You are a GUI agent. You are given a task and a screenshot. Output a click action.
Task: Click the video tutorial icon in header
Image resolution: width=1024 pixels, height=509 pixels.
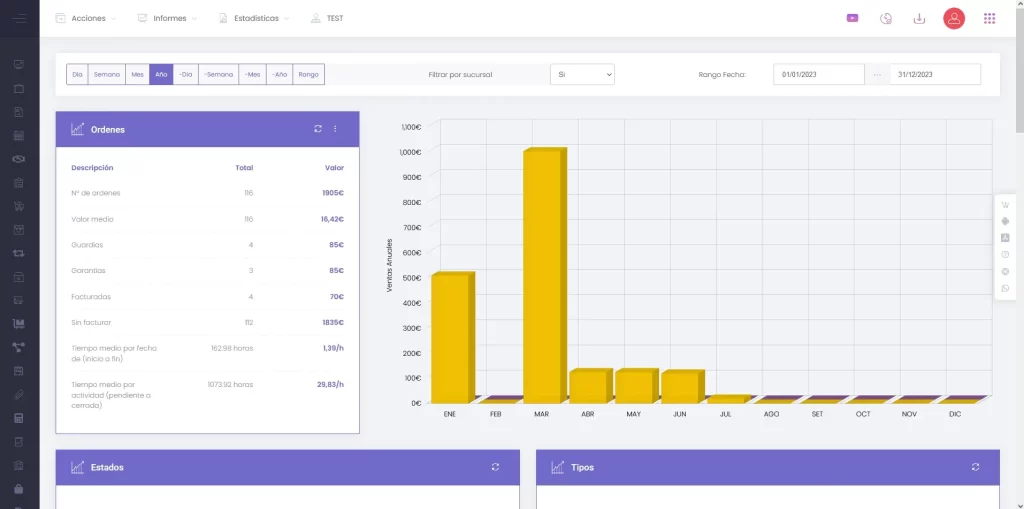(x=852, y=18)
